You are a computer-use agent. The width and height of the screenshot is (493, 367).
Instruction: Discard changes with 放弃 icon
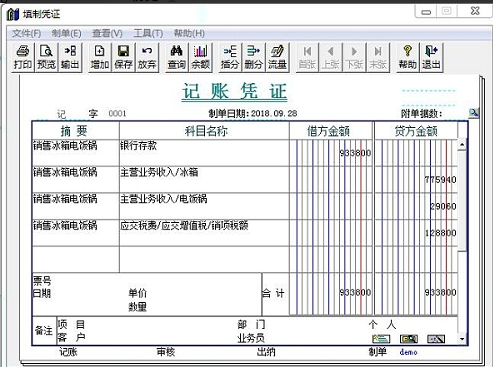(x=147, y=57)
